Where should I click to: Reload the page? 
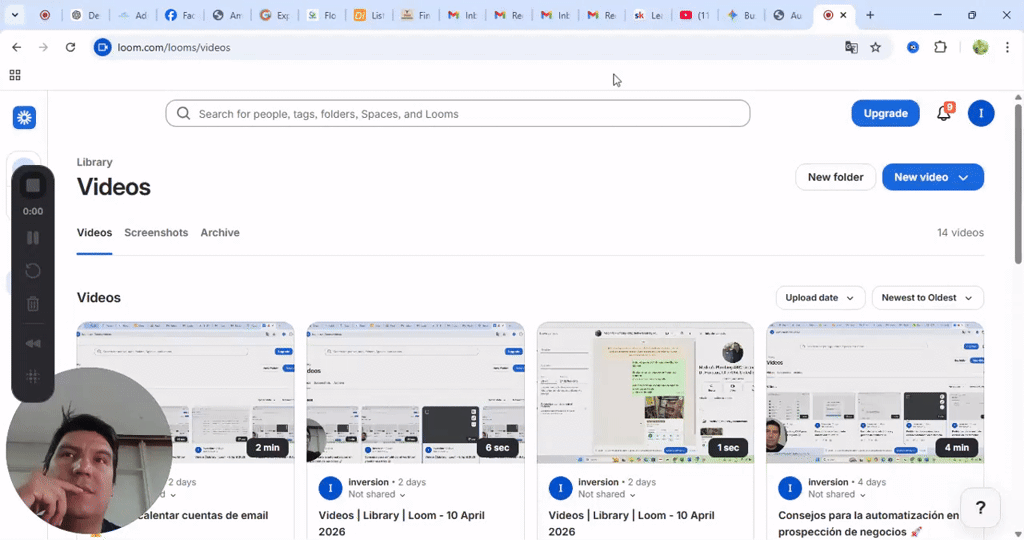(71, 47)
